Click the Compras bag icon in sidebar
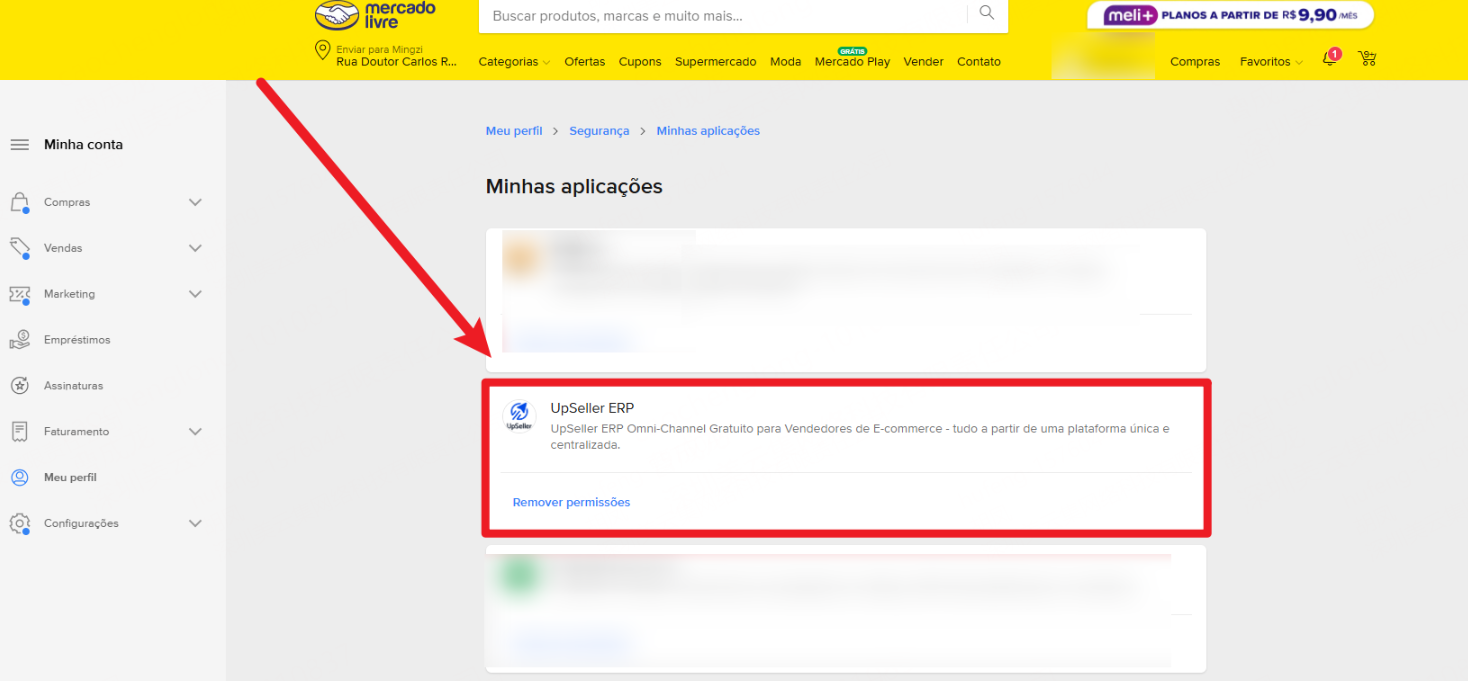This screenshot has width=1468, height=681. tap(19, 203)
